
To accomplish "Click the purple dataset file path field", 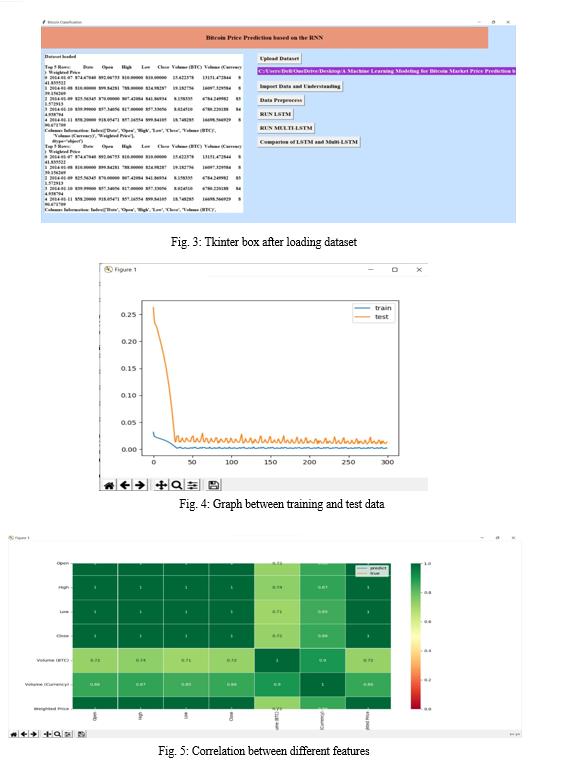I will pyautogui.click(x=386, y=71).
